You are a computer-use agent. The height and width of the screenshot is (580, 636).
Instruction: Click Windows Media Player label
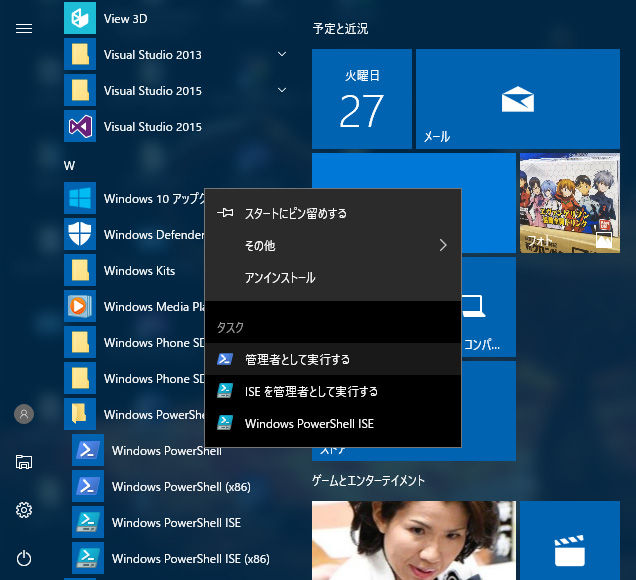(x=154, y=307)
